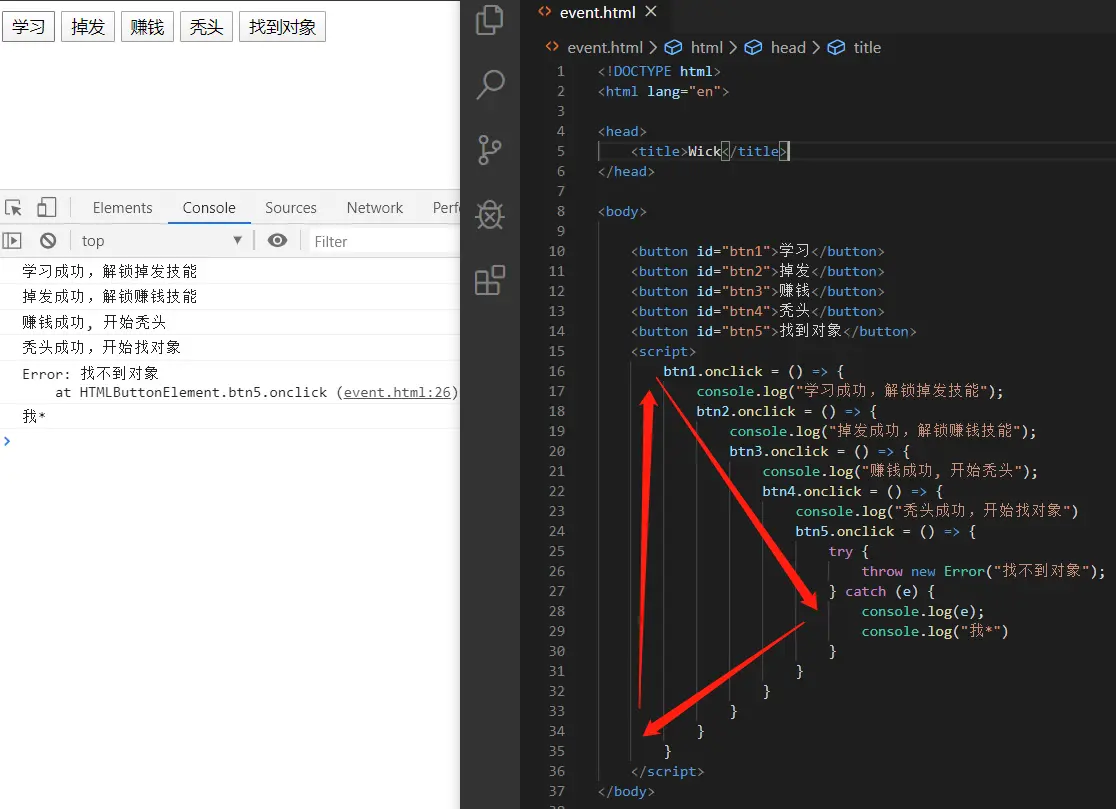The image size is (1116, 809).
Task: Click the title breadcrumb item
Action: (x=867, y=48)
